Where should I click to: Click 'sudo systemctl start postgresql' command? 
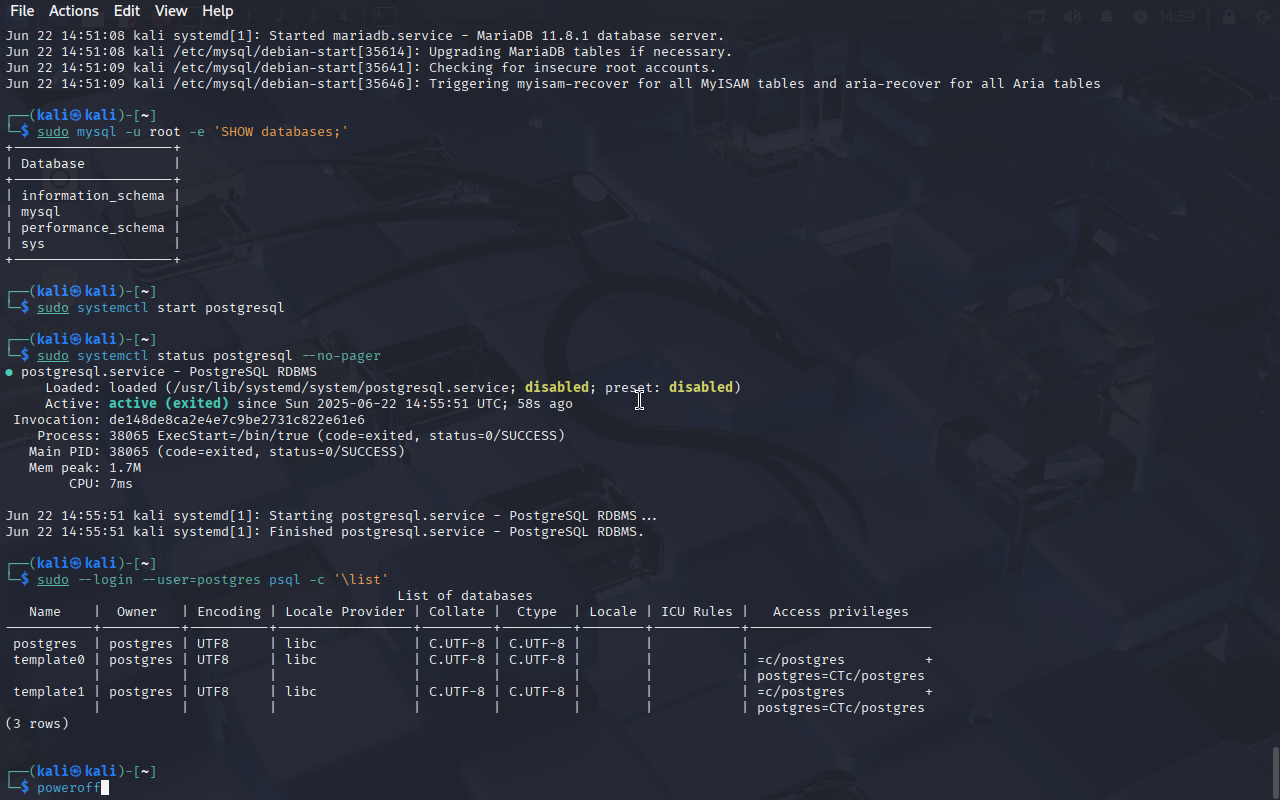161,308
